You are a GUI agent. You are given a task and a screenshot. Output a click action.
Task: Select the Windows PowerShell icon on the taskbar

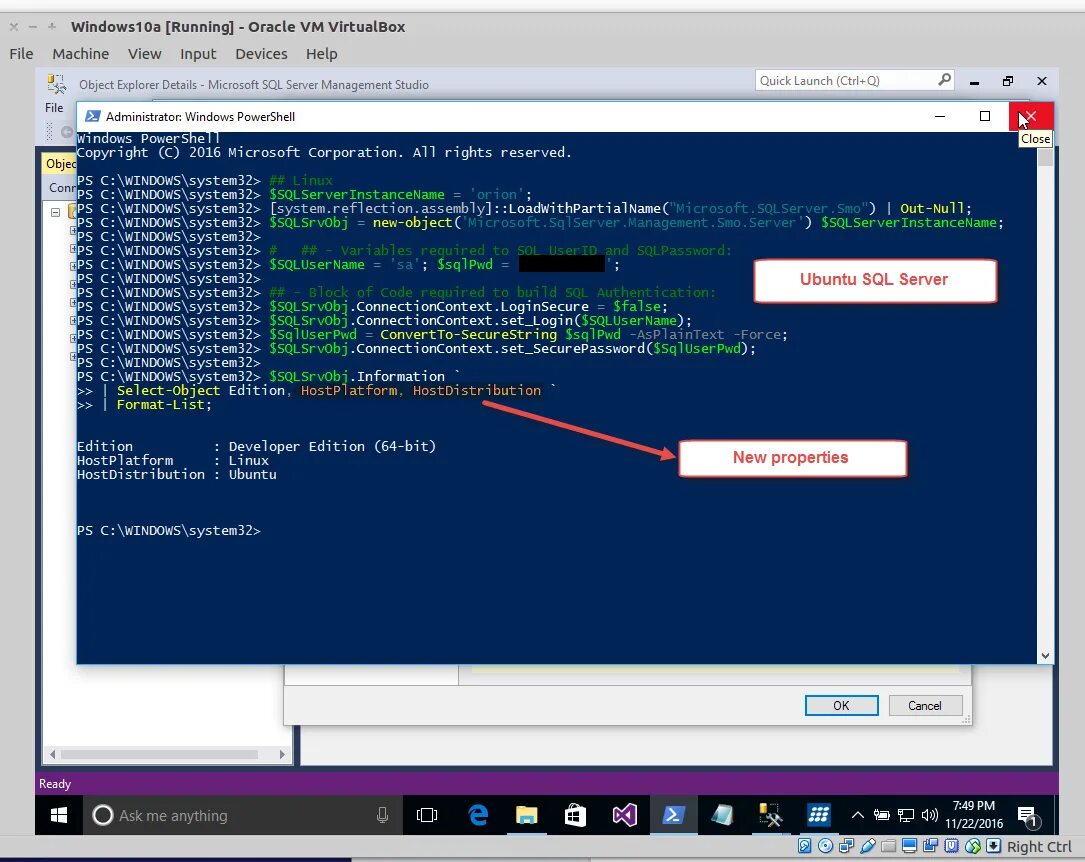pos(673,815)
